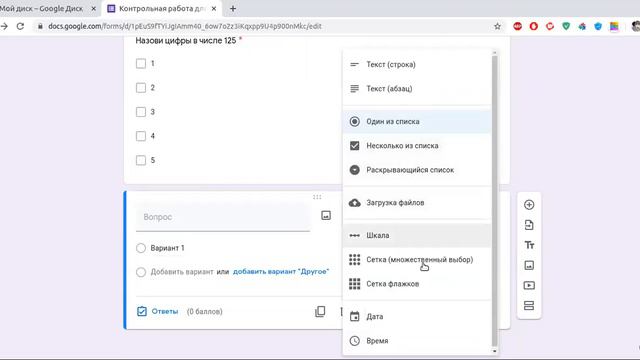This screenshot has height=360, width=640.
Task: Pick Один из списка question type
Action: [417, 122]
